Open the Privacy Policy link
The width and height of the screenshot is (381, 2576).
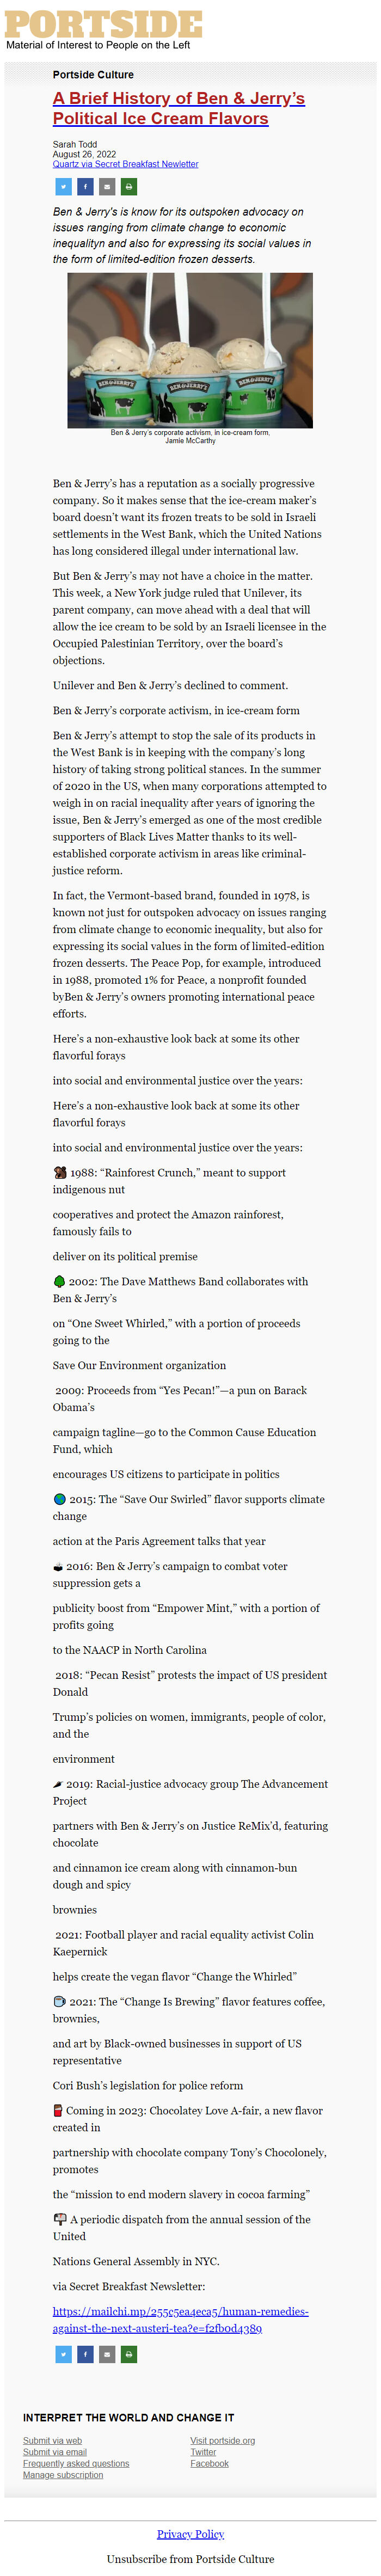point(190,2533)
